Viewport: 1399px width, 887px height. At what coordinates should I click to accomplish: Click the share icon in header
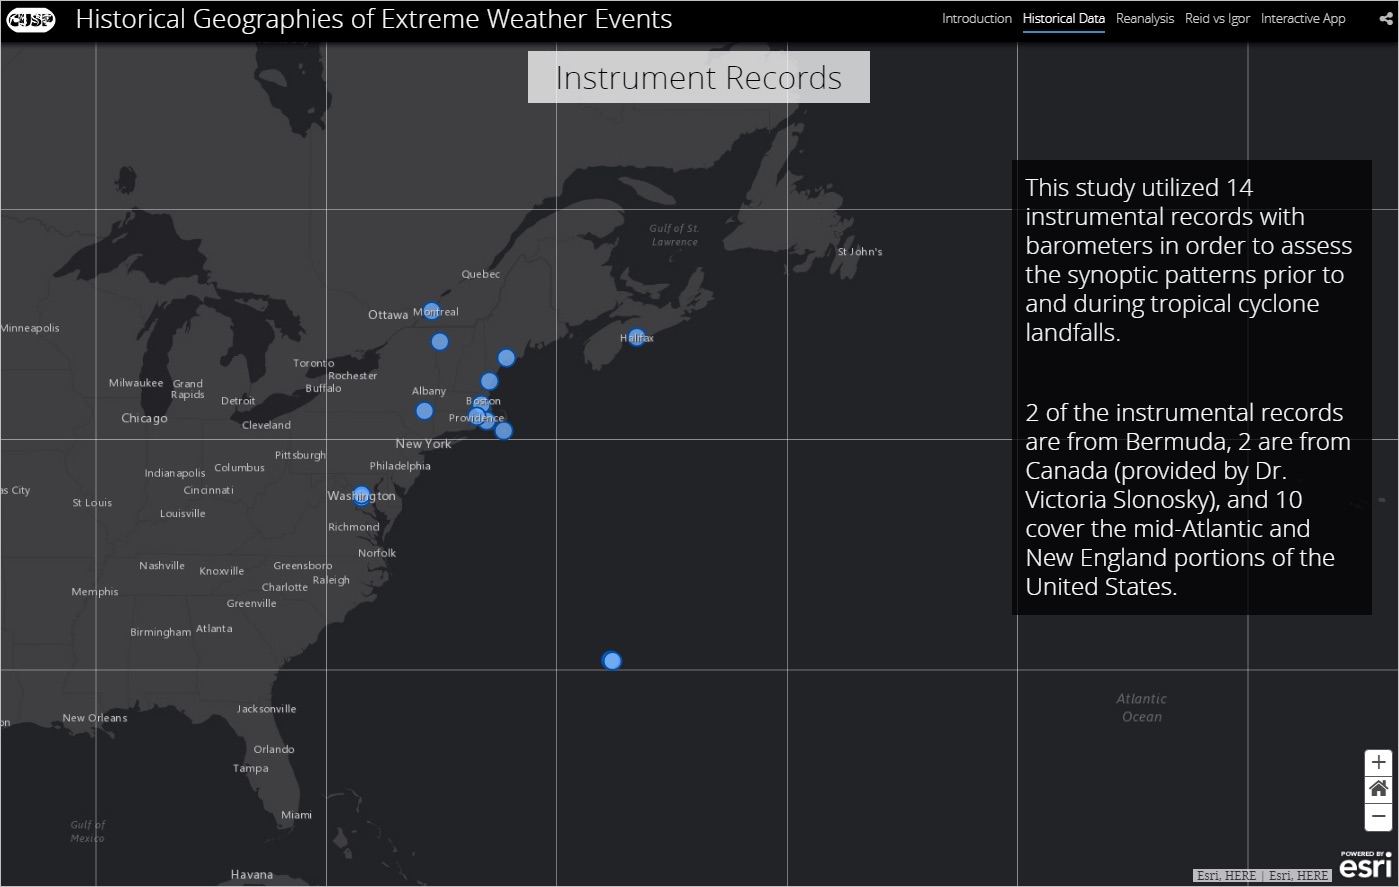1385,19
